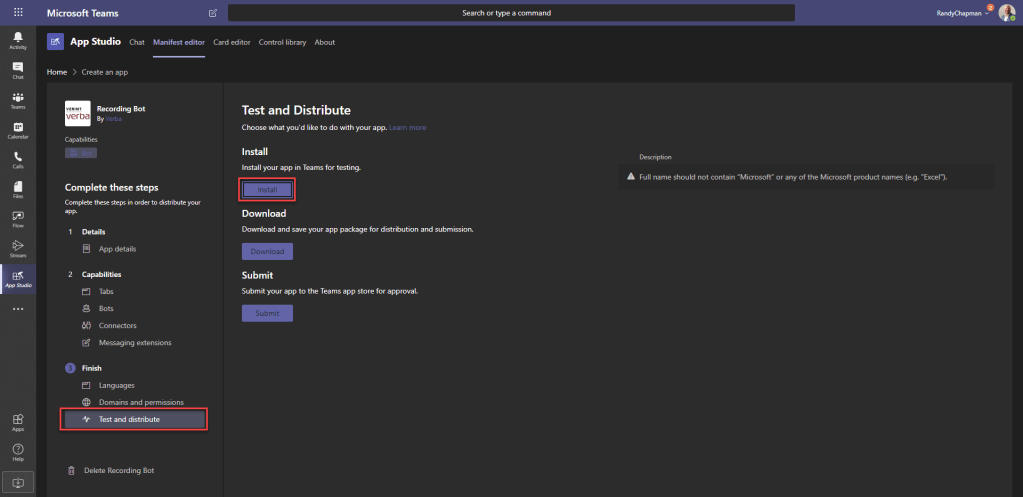
Task: Expand the more apps ellipsis
Action: coord(18,310)
